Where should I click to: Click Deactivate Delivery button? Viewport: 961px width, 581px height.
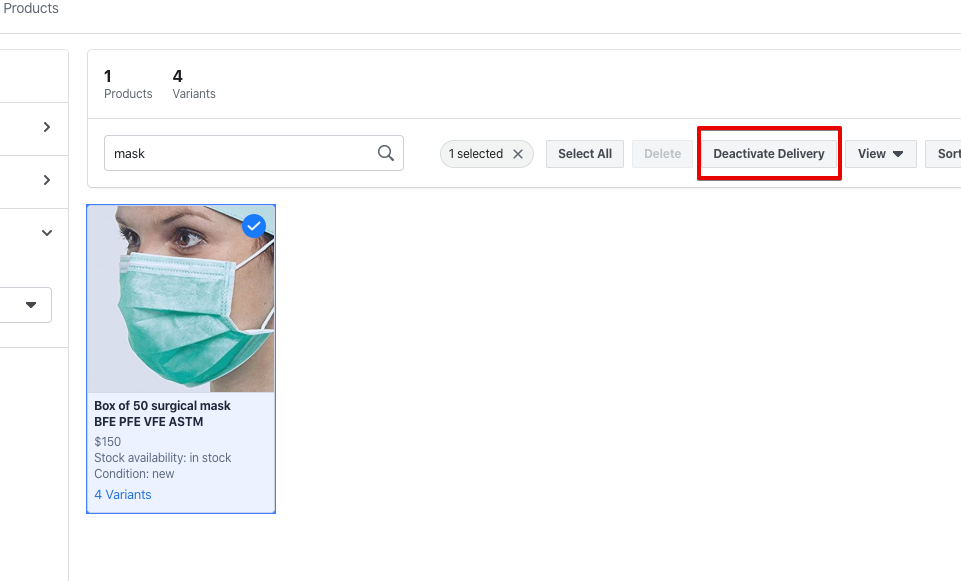point(769,154)
